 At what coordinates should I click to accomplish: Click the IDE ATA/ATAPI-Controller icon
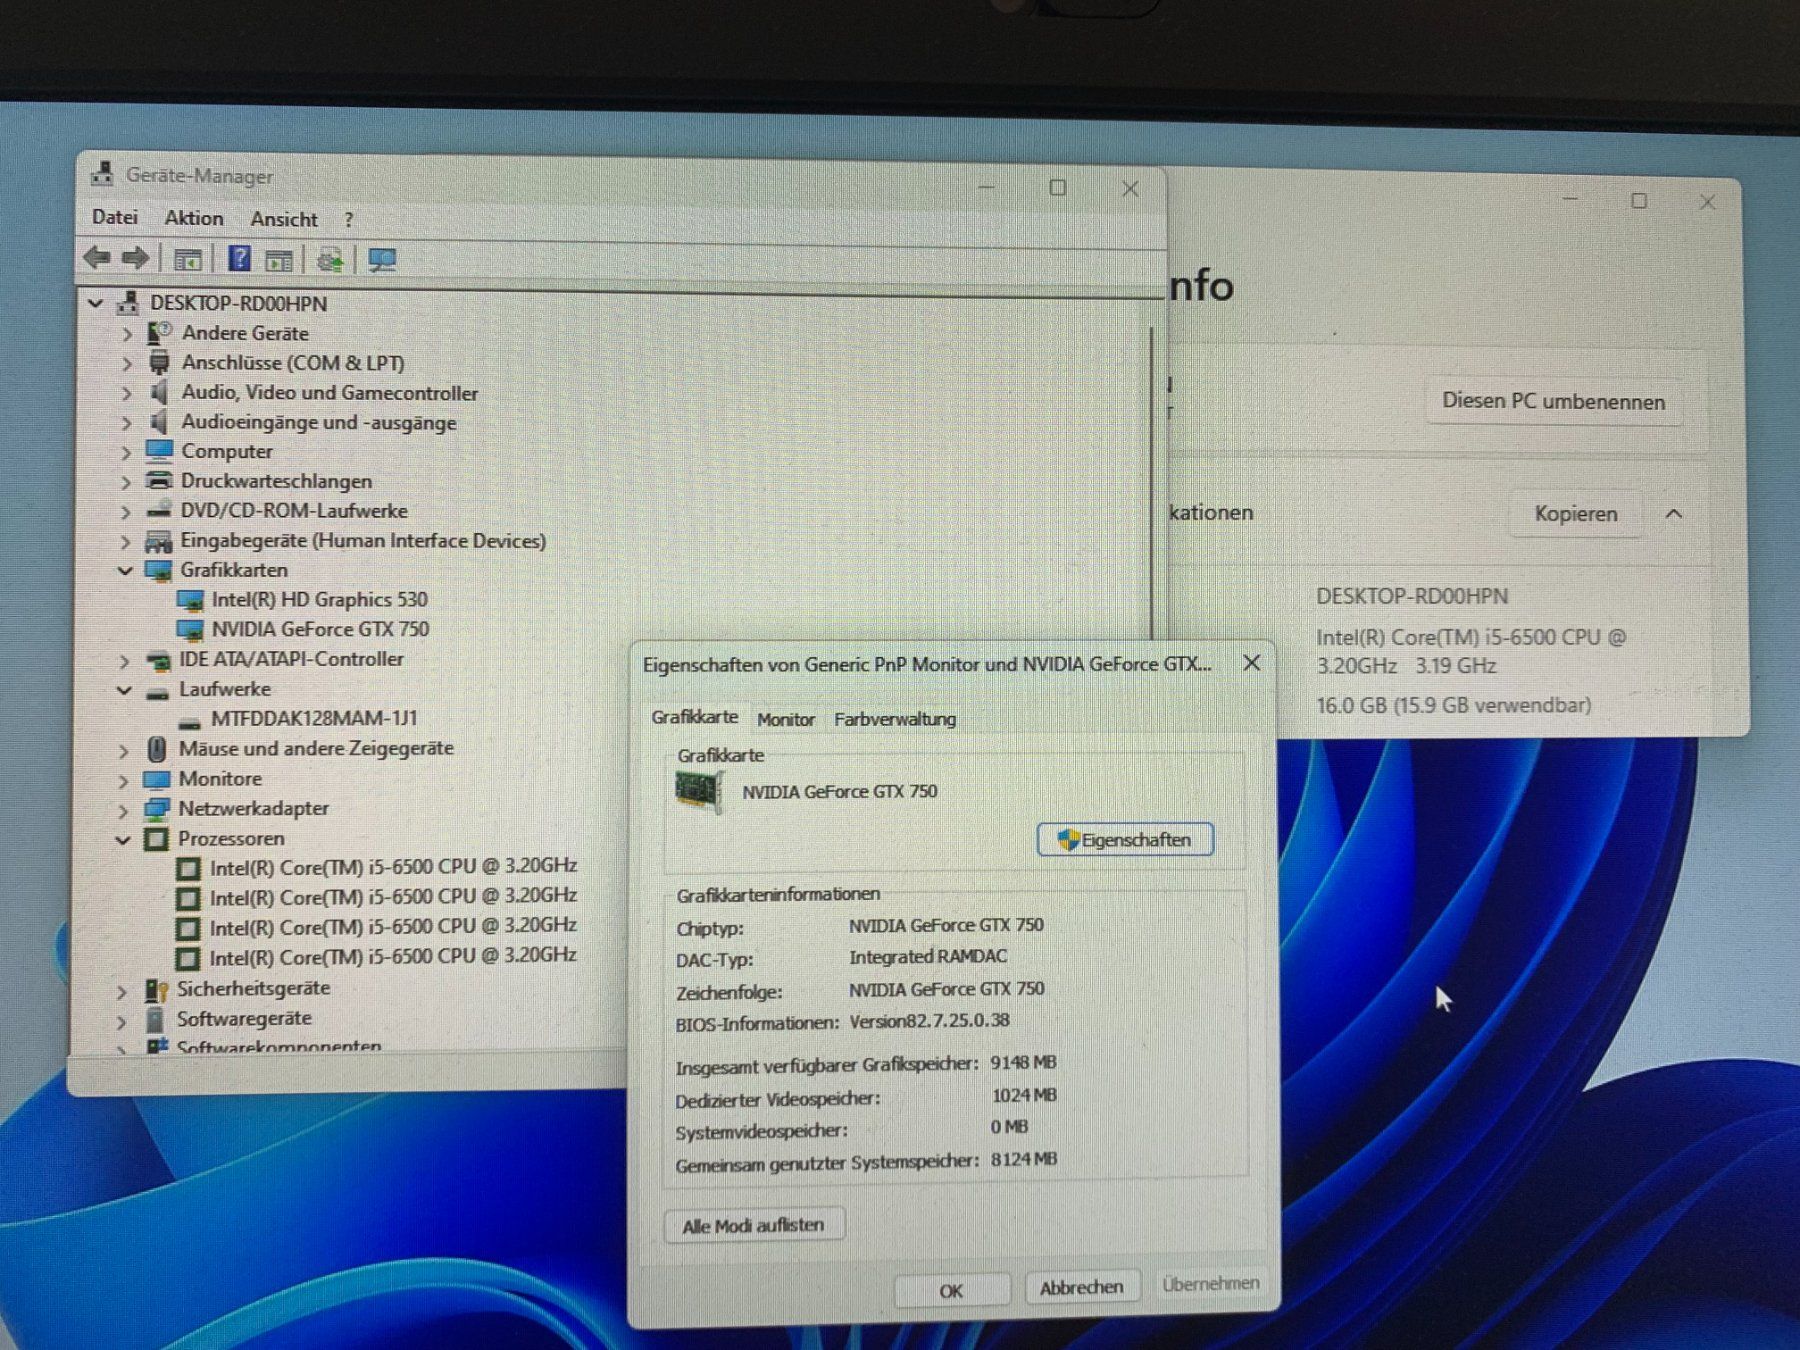158,660
